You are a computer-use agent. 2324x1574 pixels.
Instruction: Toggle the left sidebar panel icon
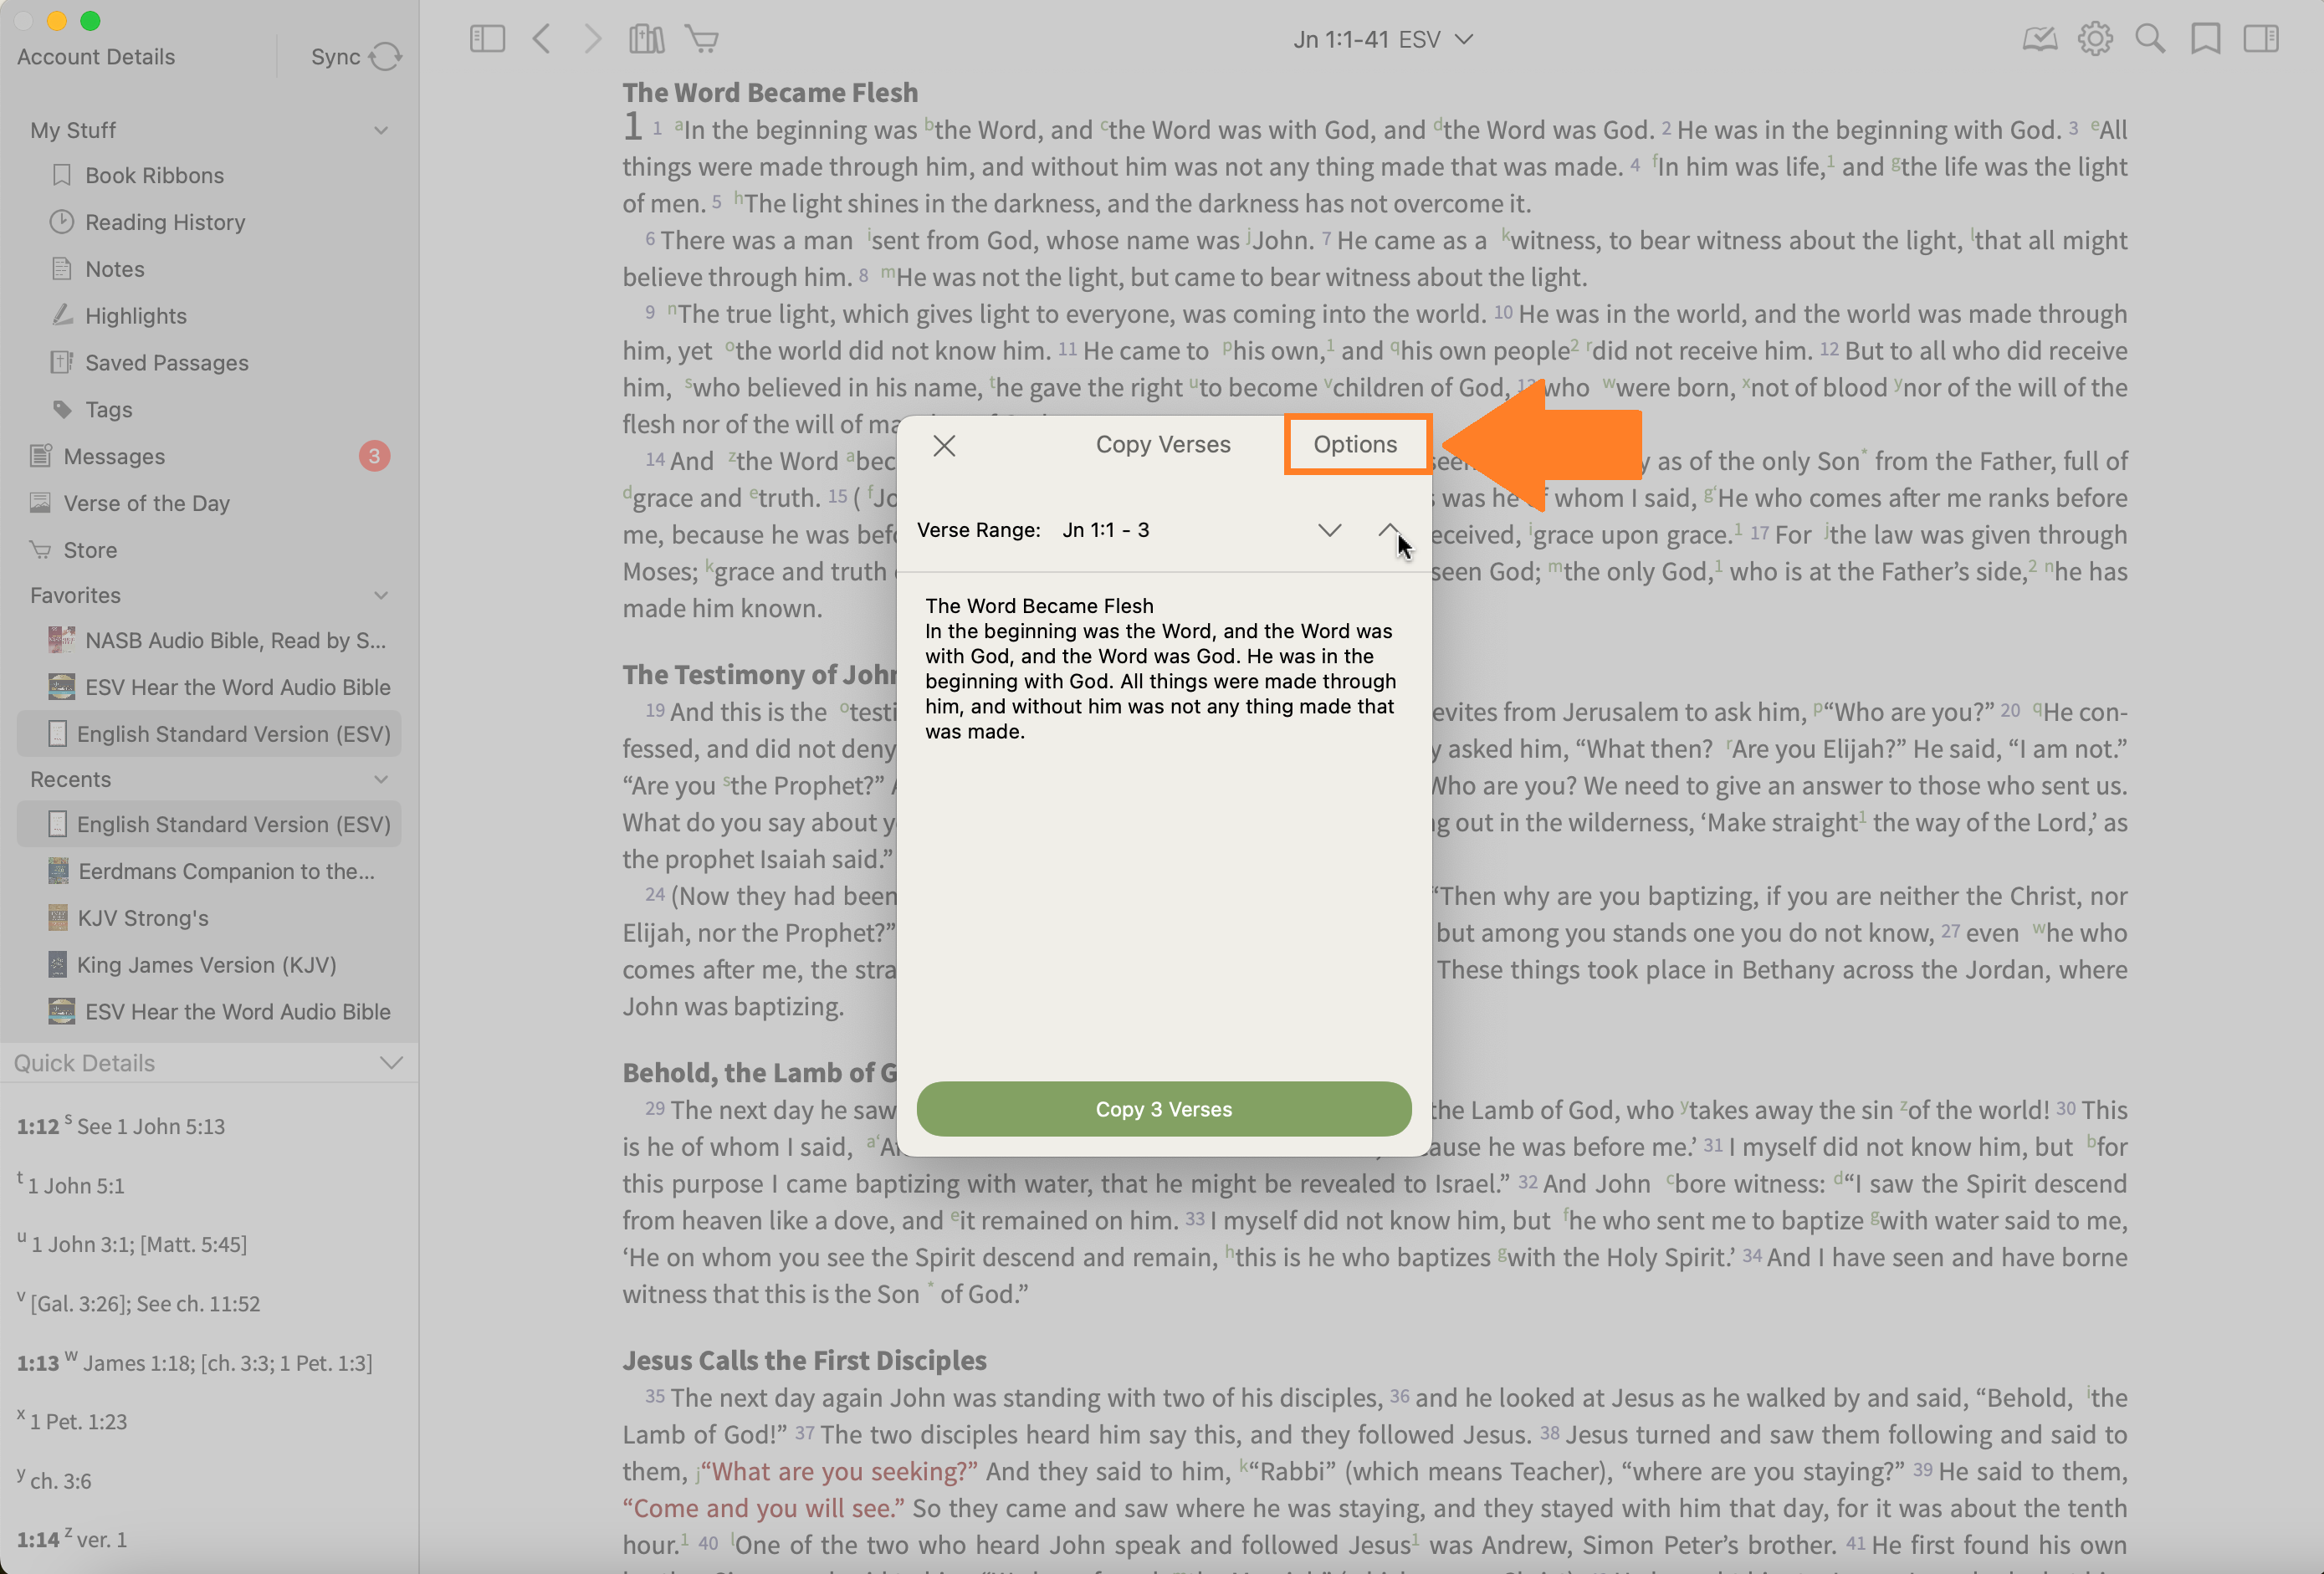[x=487, y=39]
